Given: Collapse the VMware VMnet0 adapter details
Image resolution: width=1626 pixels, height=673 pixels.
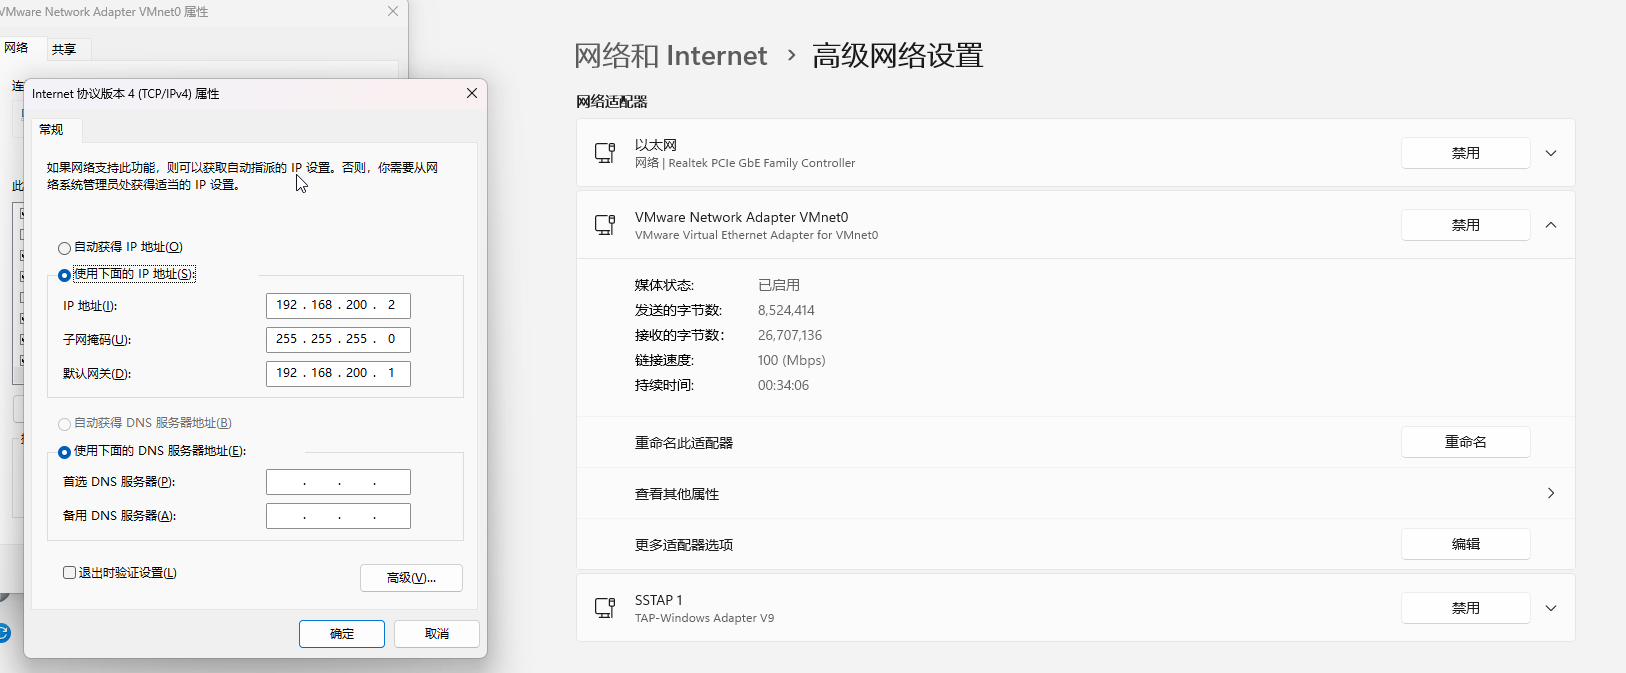Looking at the screenshot, I should click(1551, 225).
